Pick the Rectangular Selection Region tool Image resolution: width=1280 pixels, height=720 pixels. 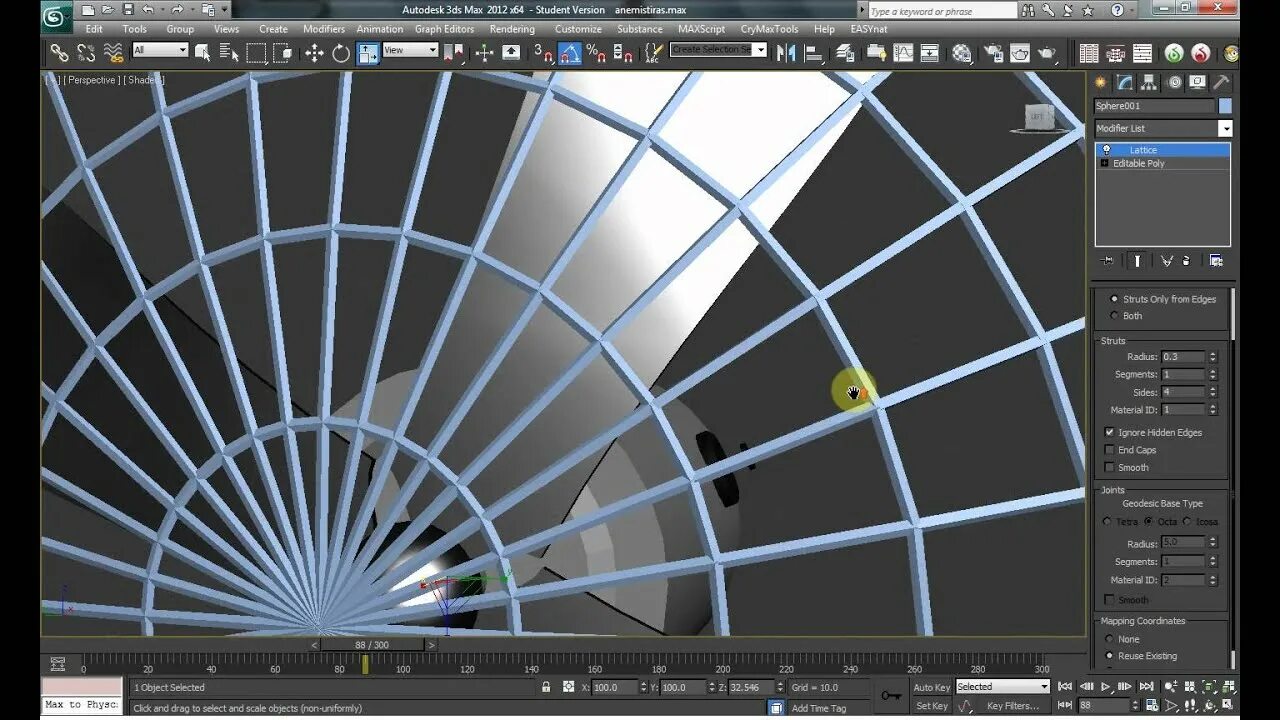click(256, 53)
